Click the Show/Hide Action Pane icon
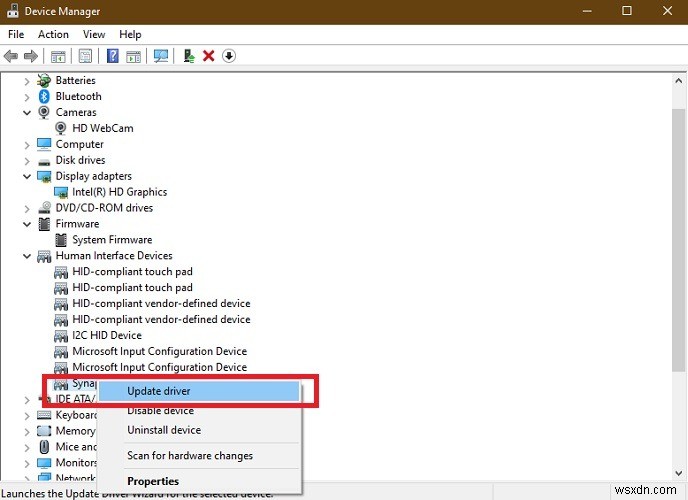 click(x=133, y=56)
